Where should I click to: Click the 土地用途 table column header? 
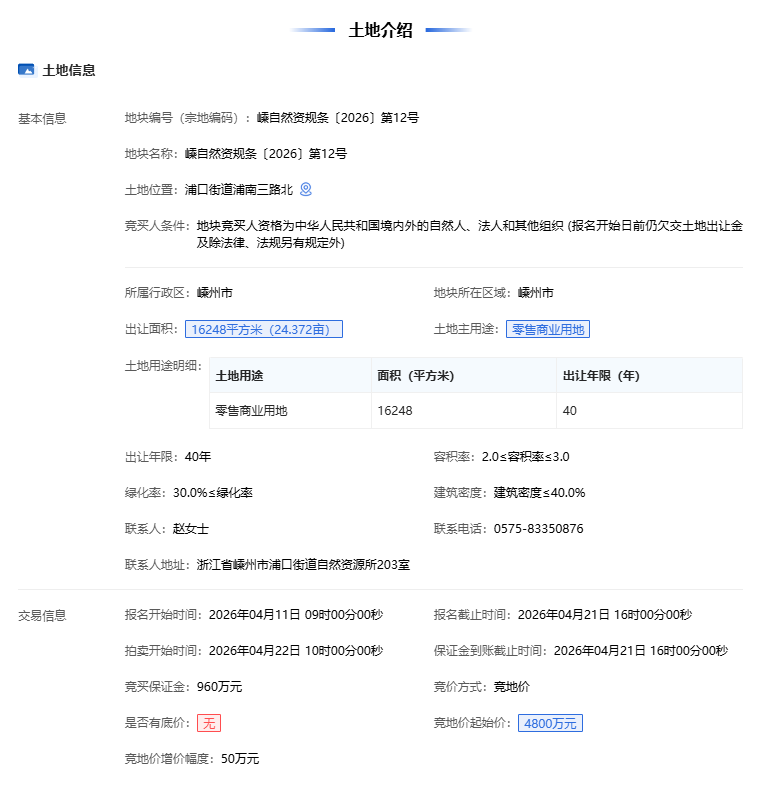click(239, 376)
